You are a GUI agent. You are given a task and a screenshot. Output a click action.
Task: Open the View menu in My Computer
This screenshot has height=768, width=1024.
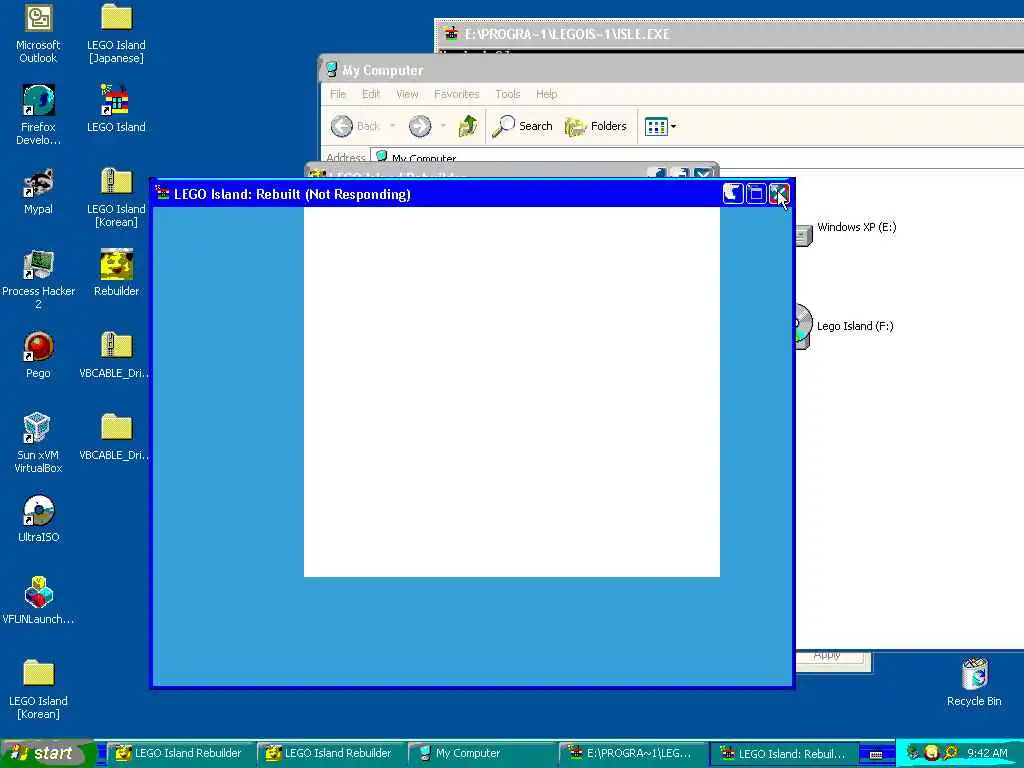click(407, 94)
